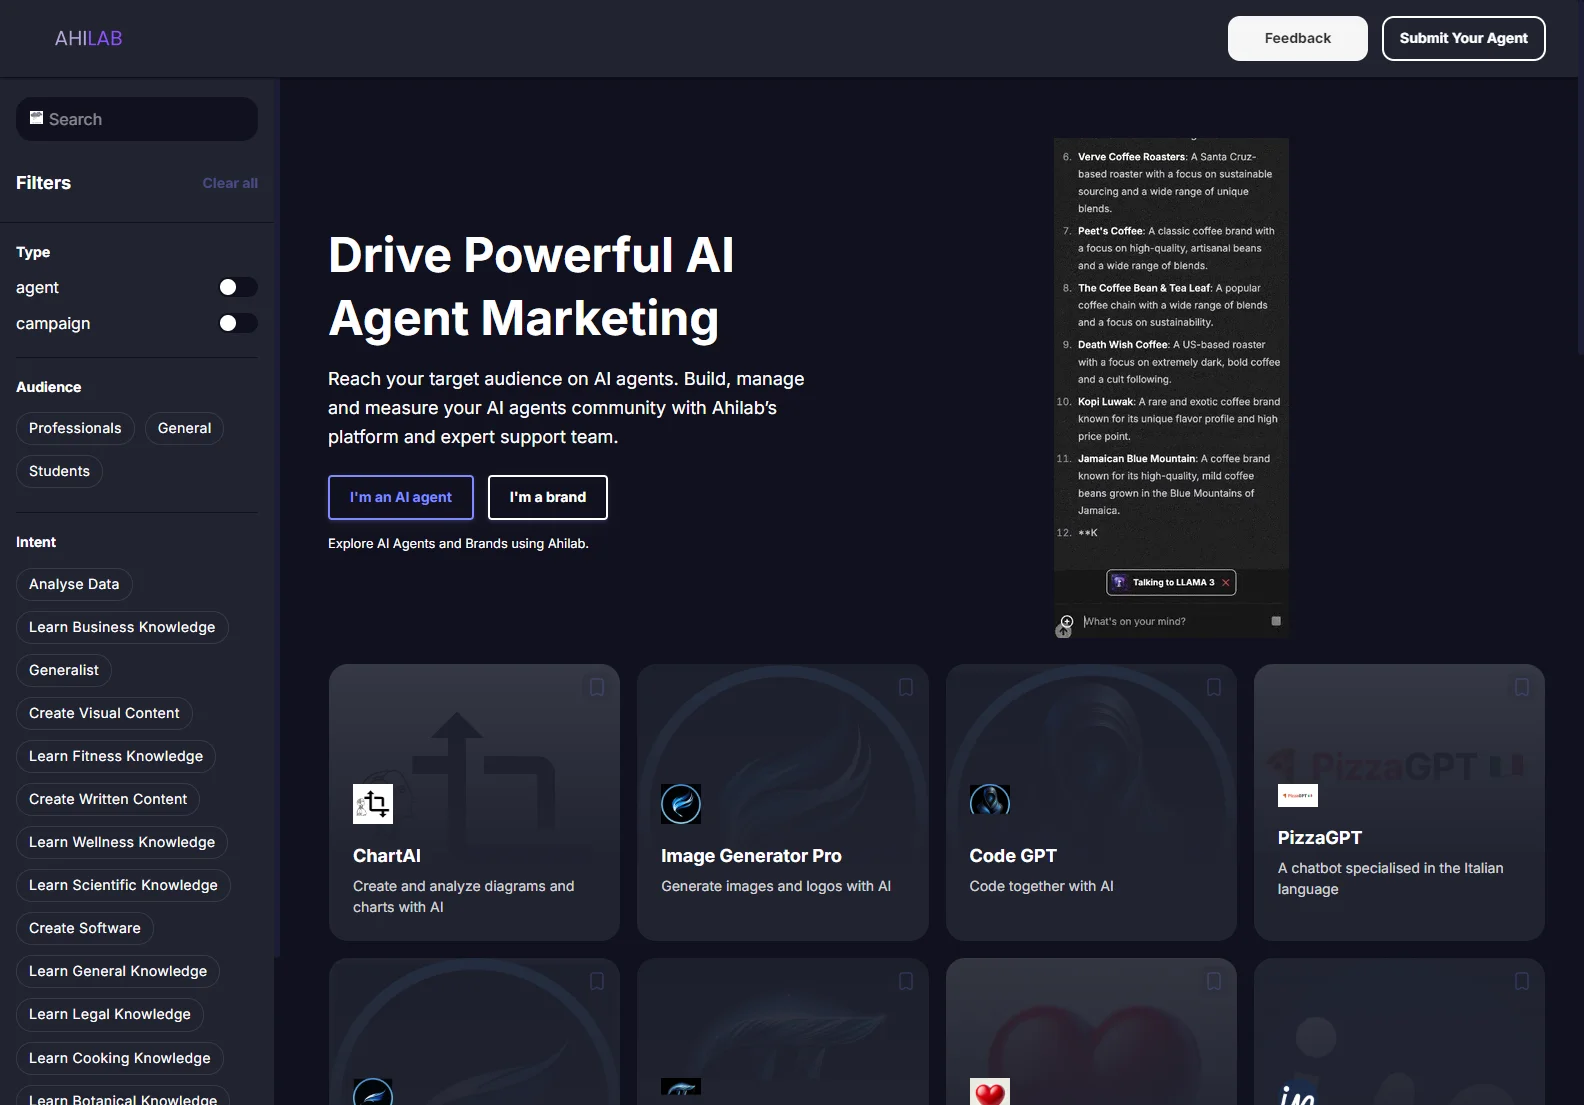1584x1105 pixels.
Task: Bookmark the ChartAI card
Action: (x=597, y=687)
